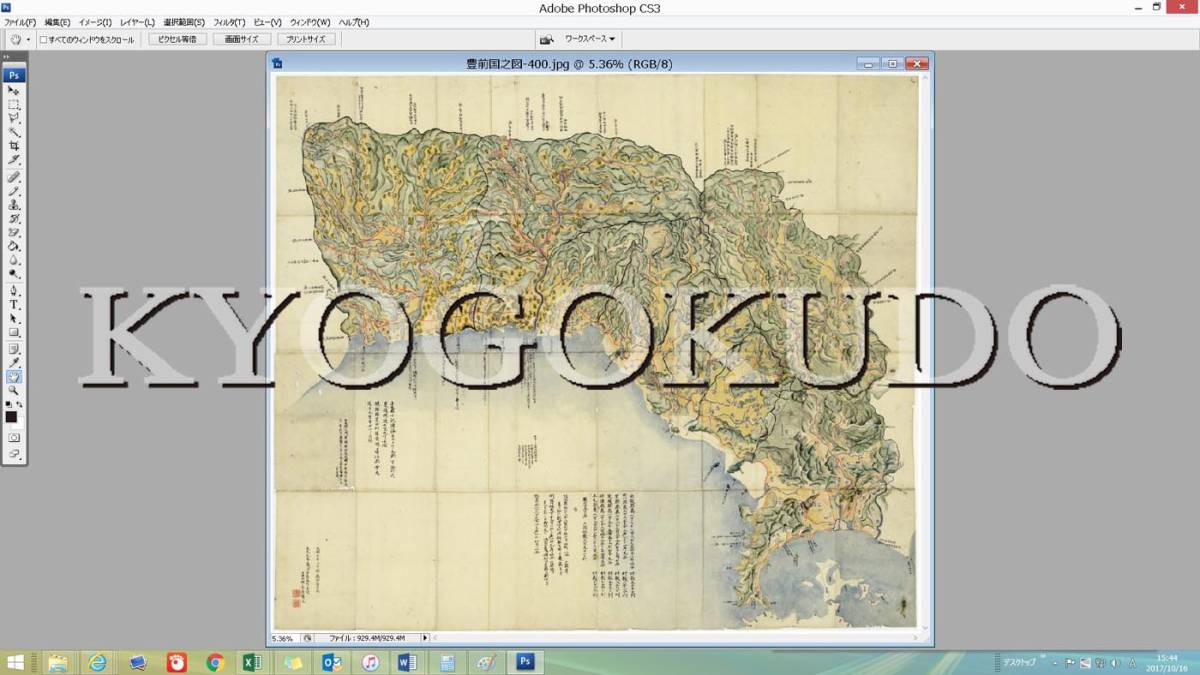Click the 画面サイズ button
The width and height of the screenshot is (1200, 675).
point(241,39)
